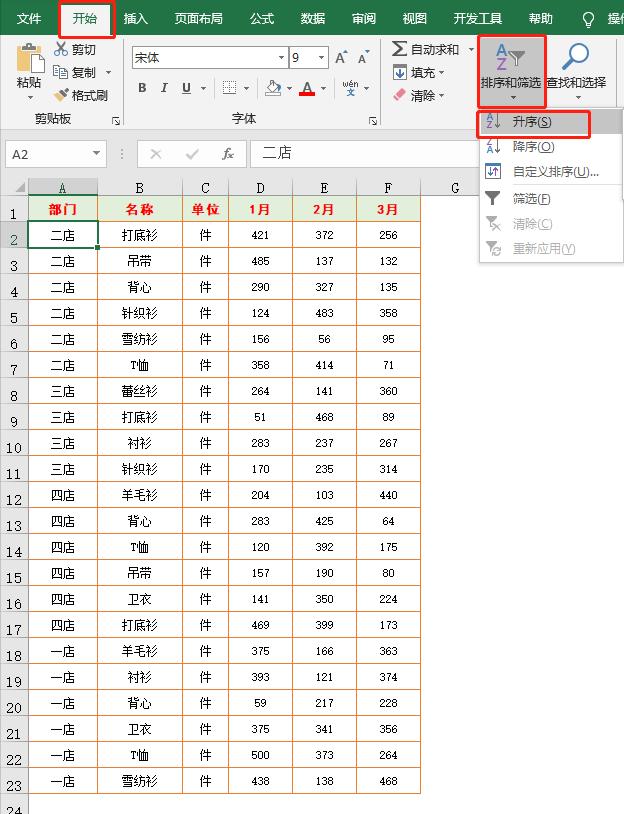Open the Find and Select magnifier
Screen dimensions: 624x814
point(575,58)
